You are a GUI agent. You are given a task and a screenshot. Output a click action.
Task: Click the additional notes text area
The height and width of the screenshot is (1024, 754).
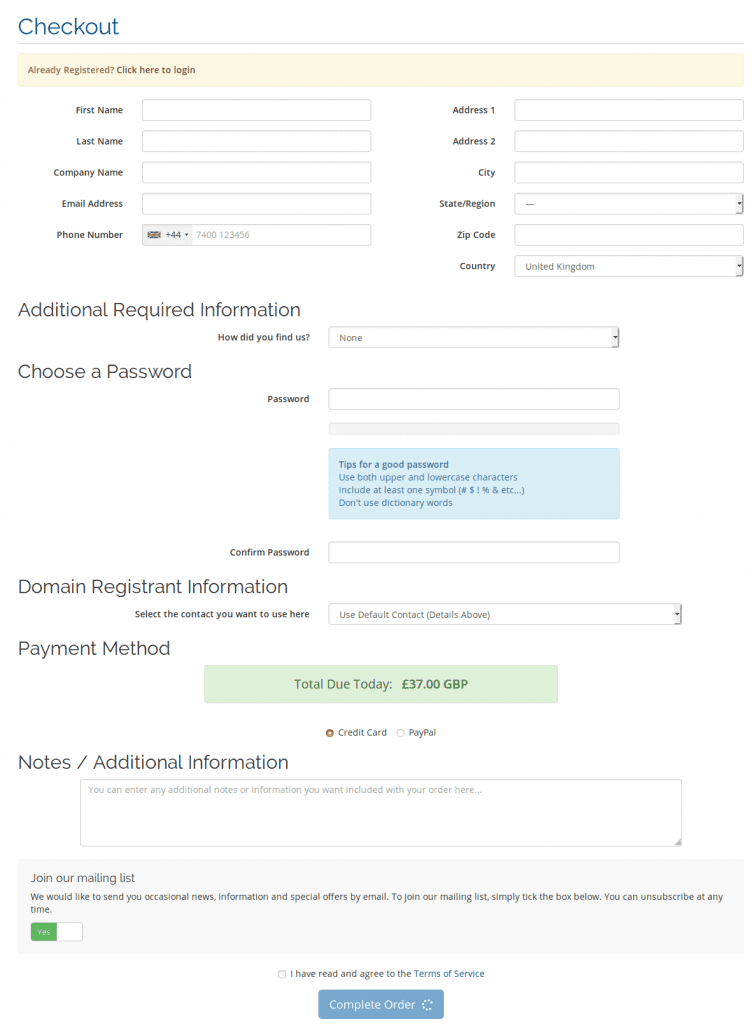(x=381, y=813)
